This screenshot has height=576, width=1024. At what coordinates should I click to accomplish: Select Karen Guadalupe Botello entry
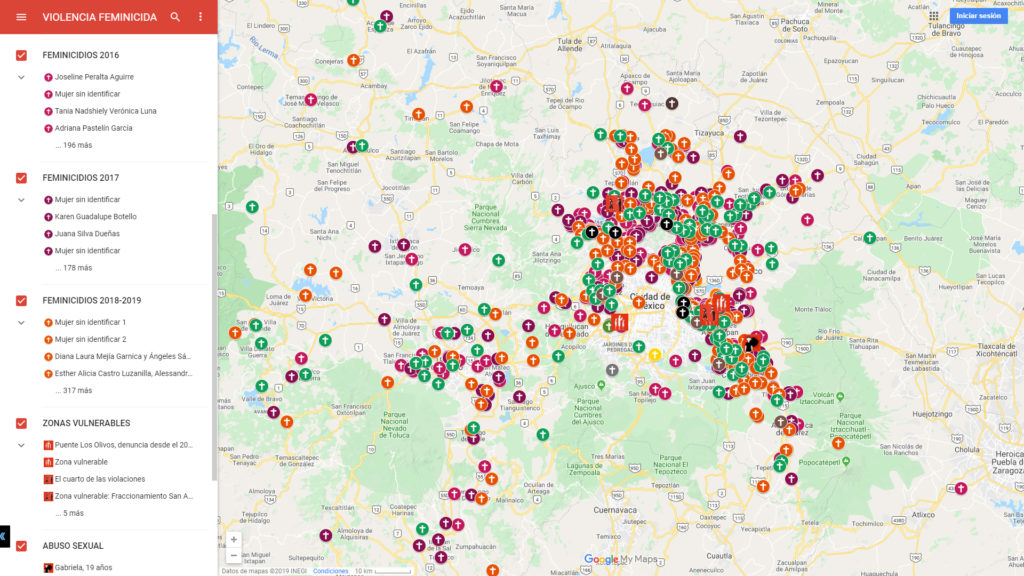pyautogui.click(x=95, y=216)
